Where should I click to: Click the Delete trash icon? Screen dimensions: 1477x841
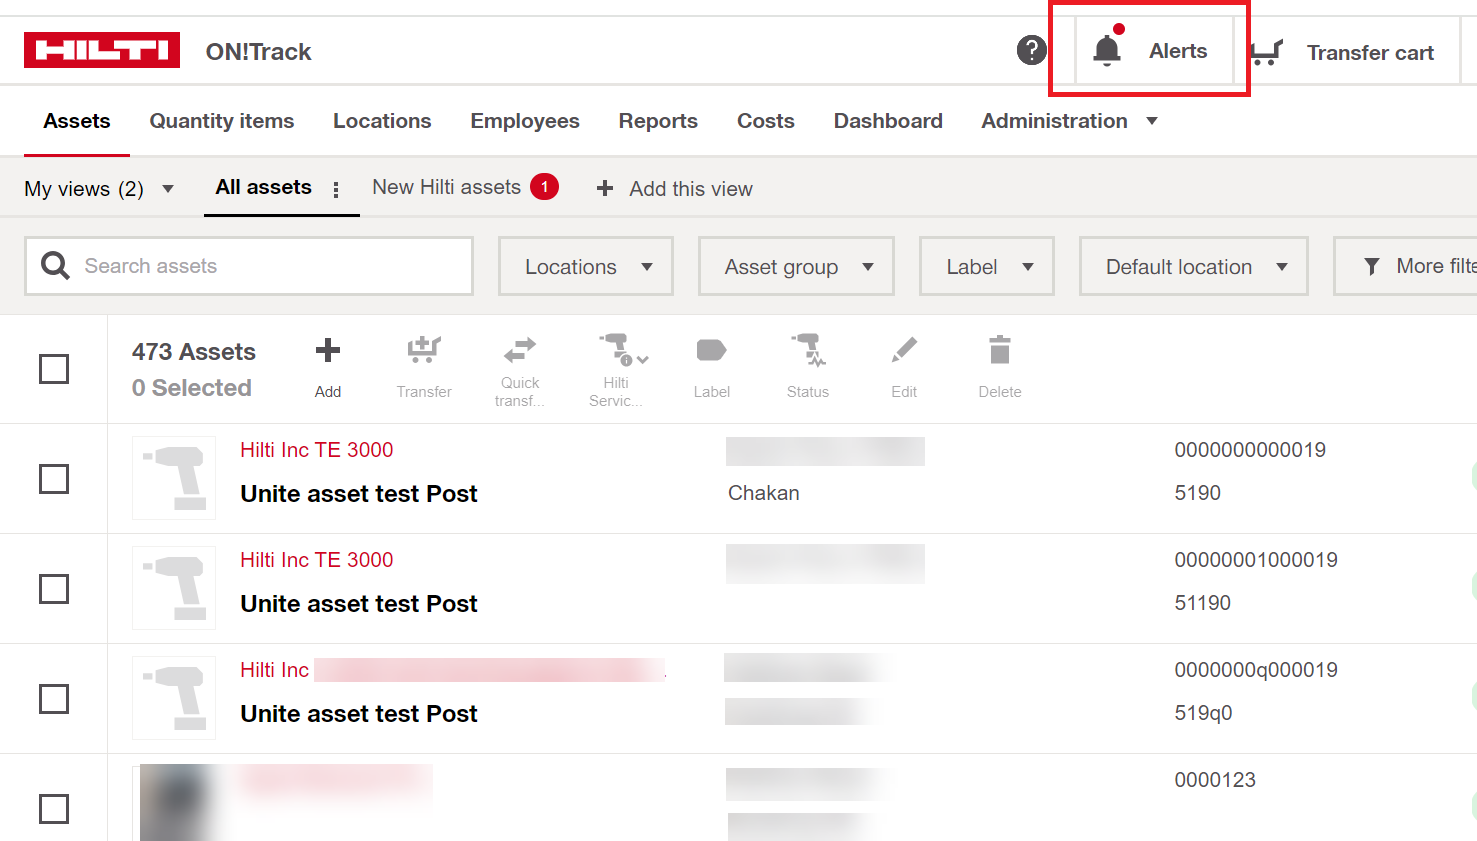click(x=1000, y=350)
